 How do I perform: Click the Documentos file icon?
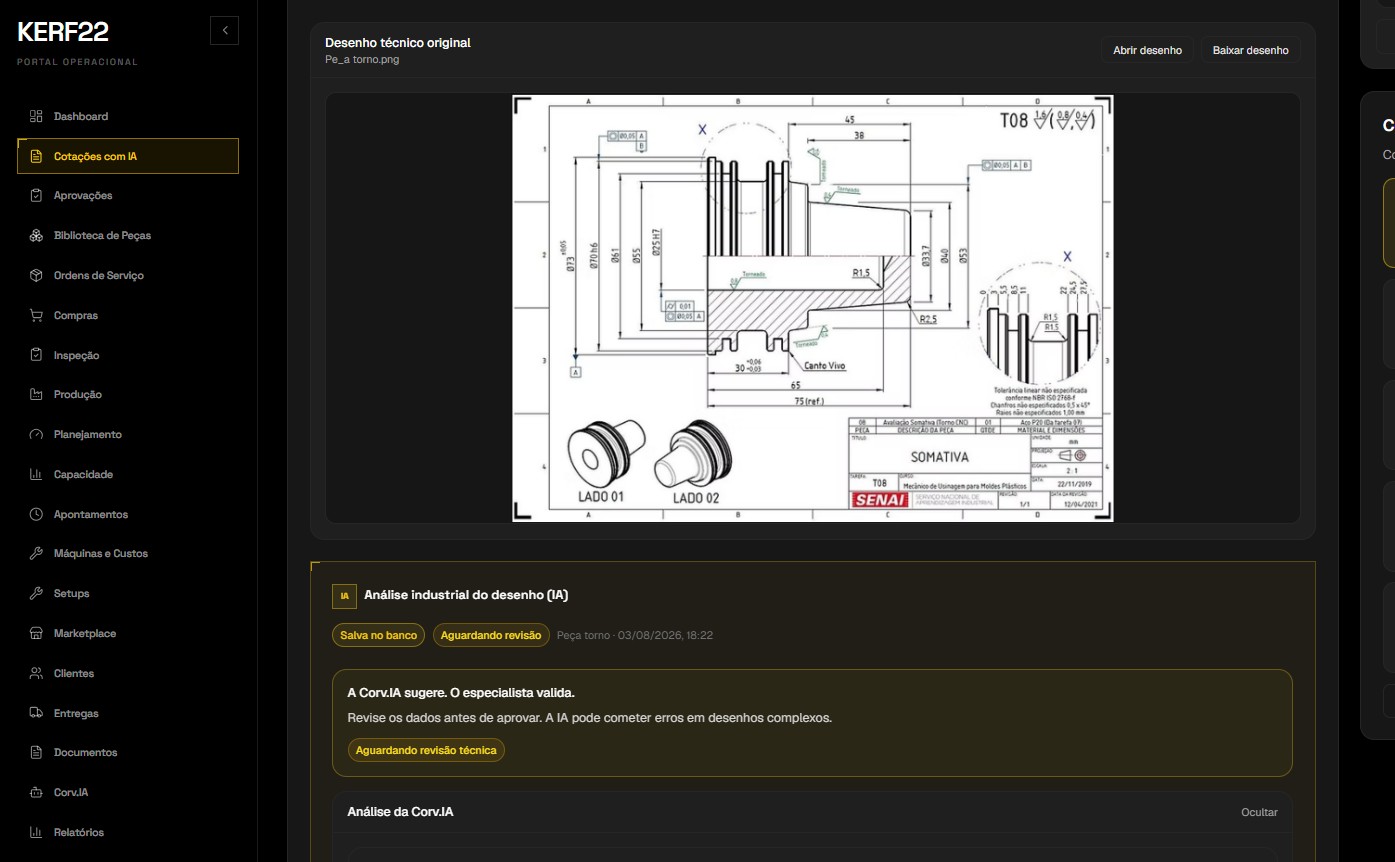pyautogui.click(x=36, y=752)
